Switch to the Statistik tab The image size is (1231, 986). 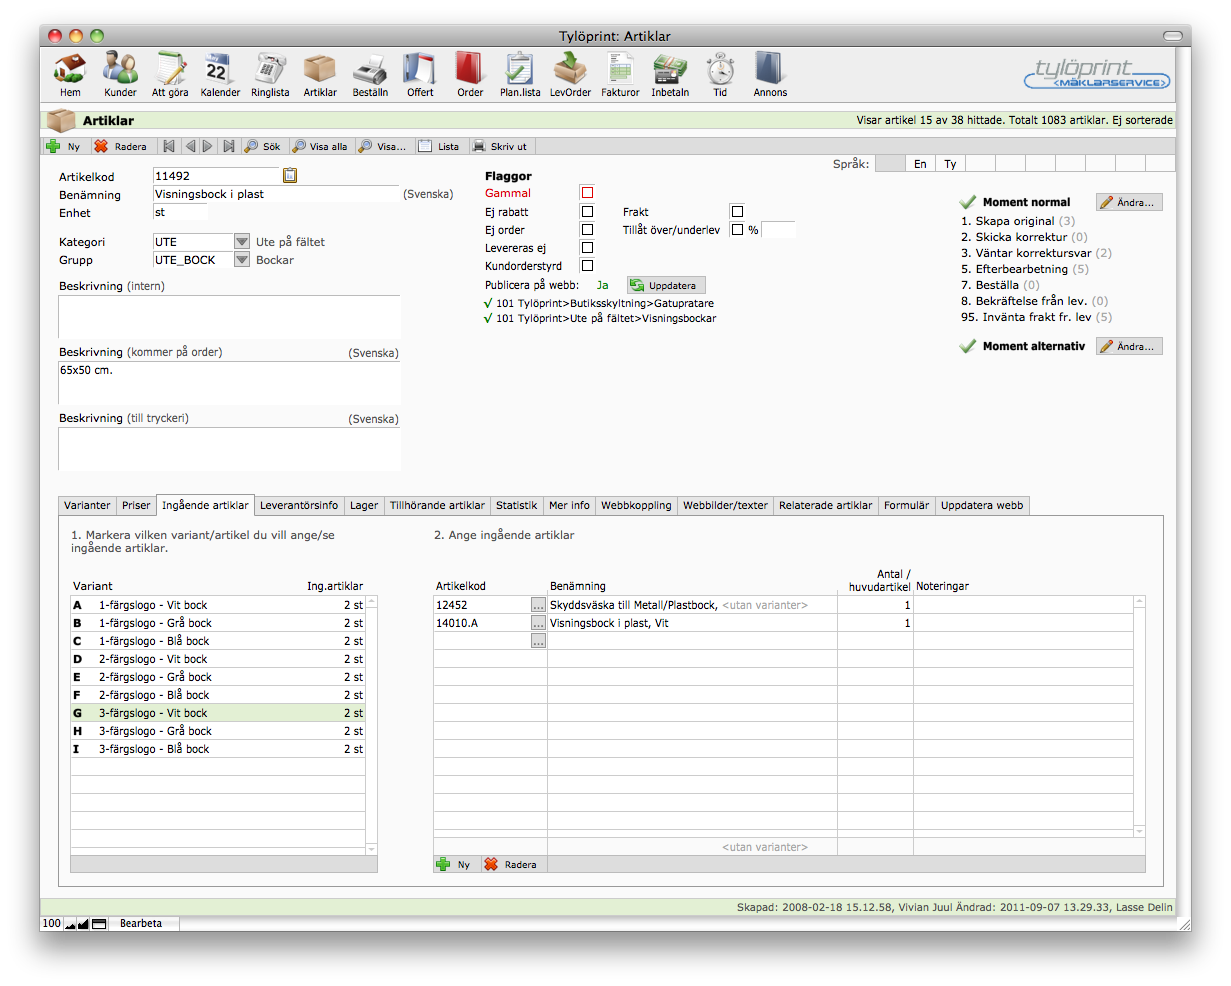517,505
